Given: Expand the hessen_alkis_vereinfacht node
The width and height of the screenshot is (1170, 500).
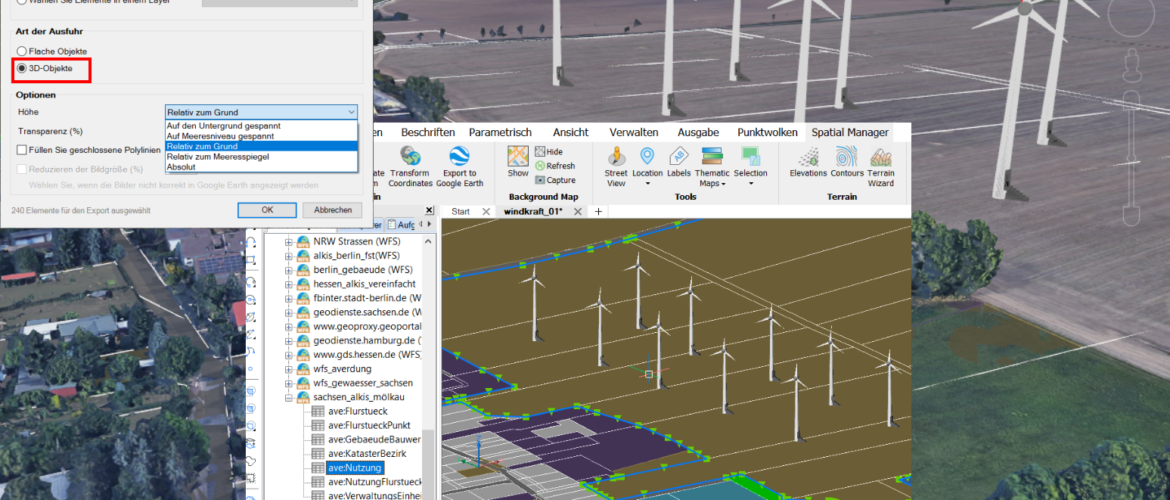Looking at the screenshot, I should pyautogui.click(x=289, y=284).
